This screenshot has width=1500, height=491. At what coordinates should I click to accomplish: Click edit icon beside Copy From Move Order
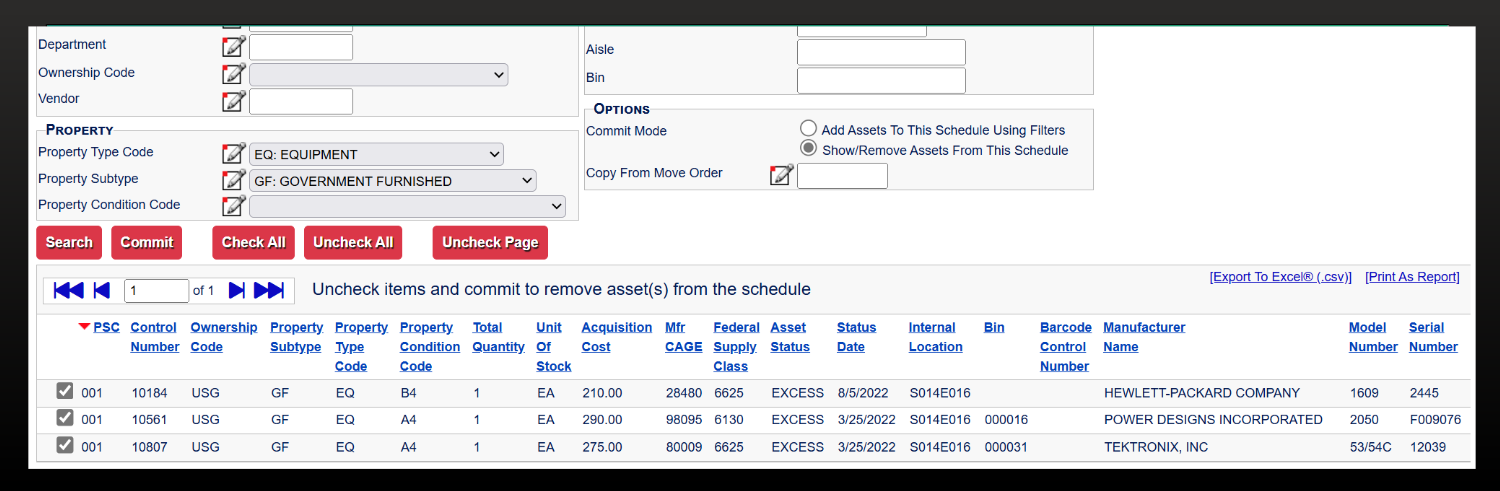pos(781,175)
